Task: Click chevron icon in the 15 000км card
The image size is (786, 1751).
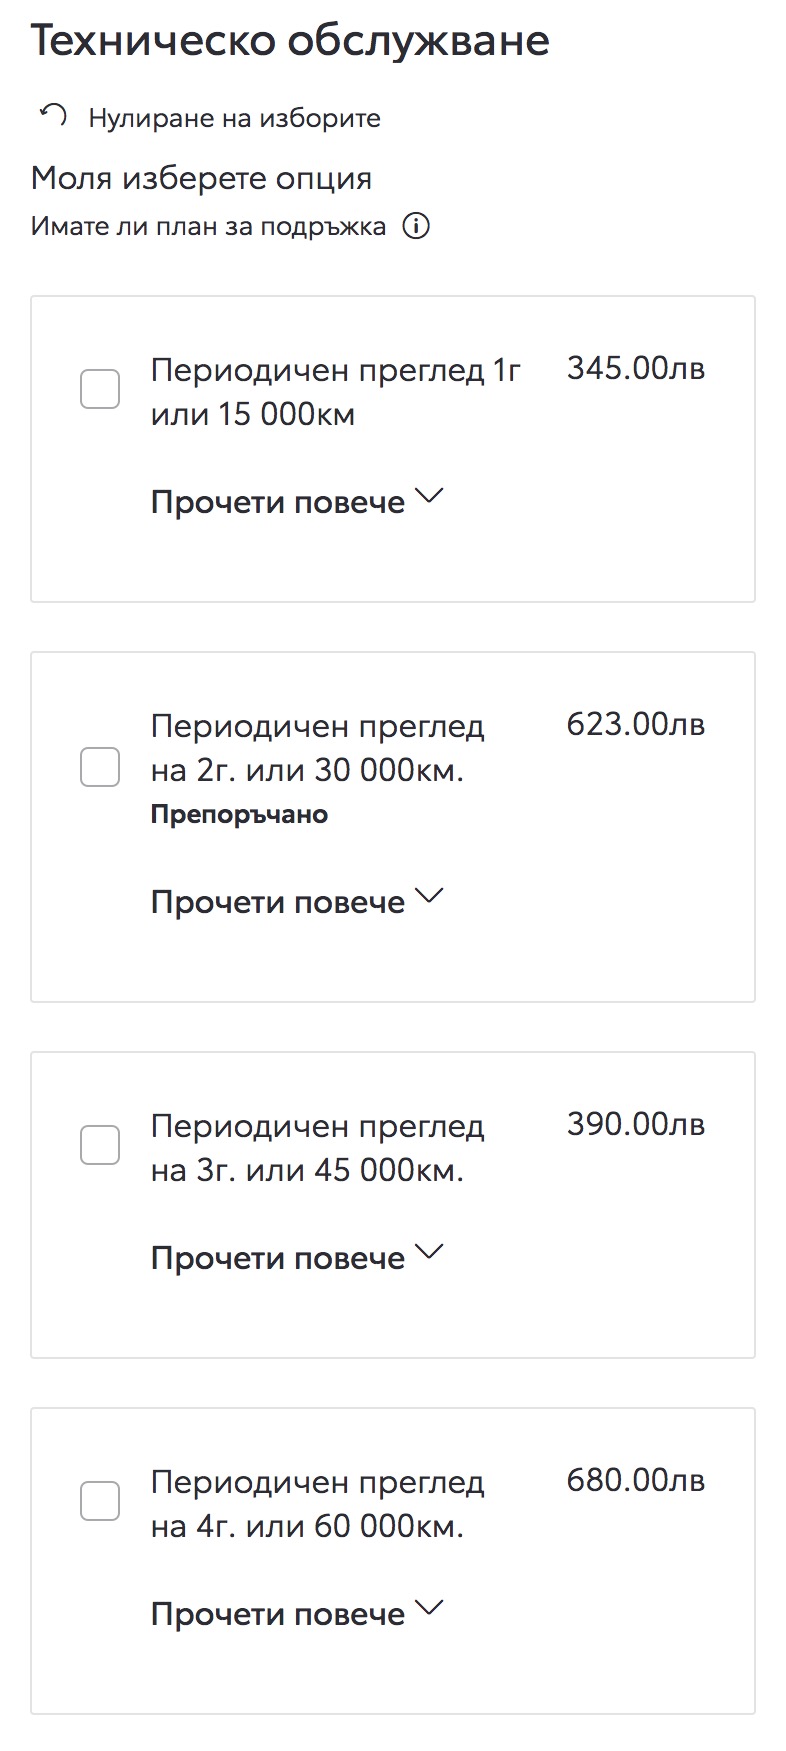Action: pyautogui.click(x=429, y=497)
